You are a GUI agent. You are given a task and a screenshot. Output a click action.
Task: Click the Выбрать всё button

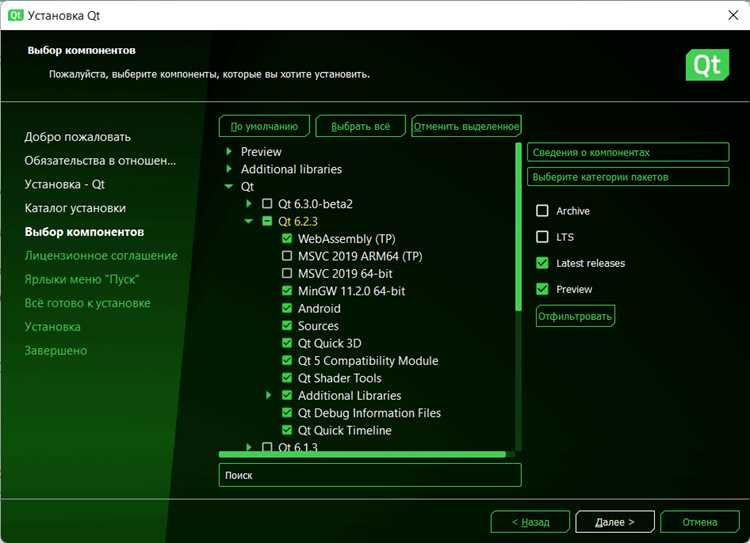tap(361, 126)
